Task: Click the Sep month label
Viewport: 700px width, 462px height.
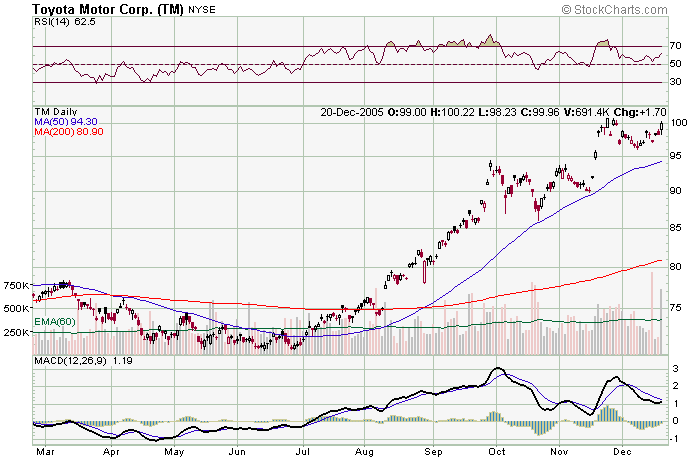Action: coord(433,452)
